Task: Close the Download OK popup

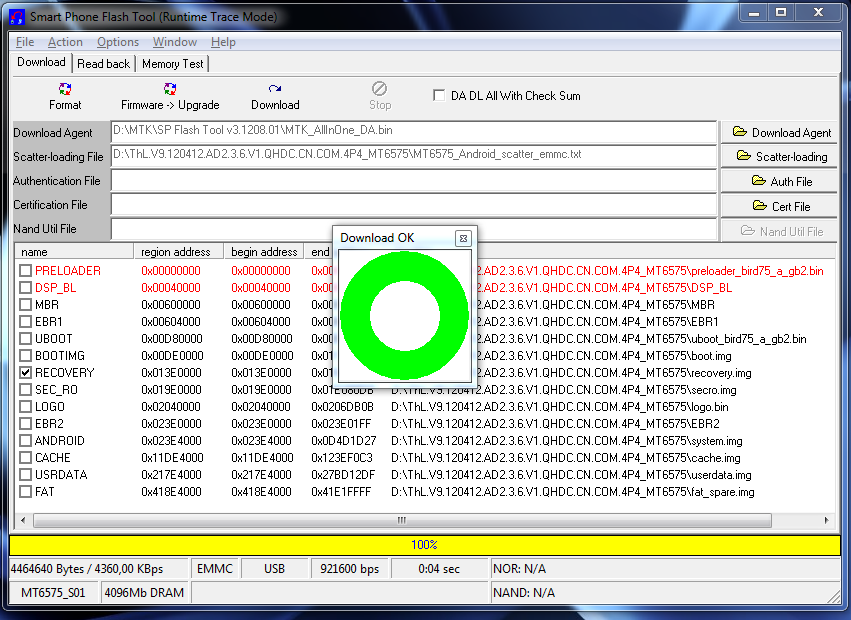Action: point(463,238)
